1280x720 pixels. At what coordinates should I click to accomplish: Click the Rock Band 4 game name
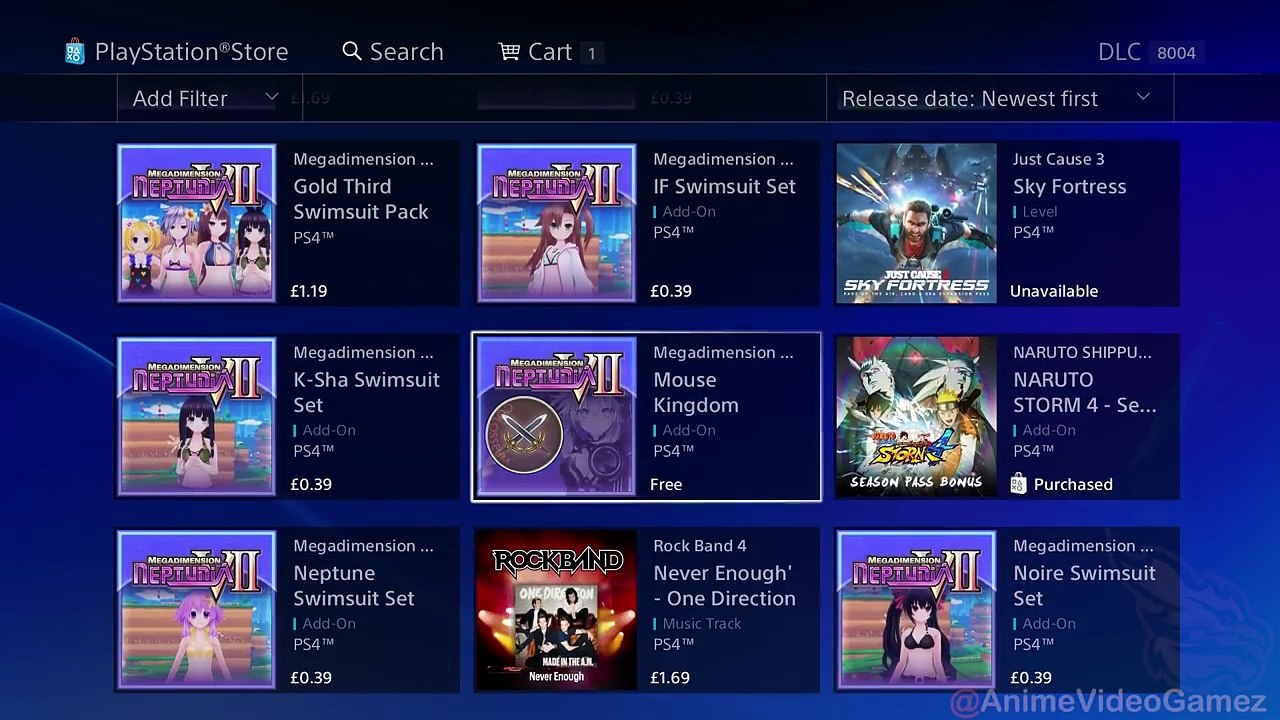700,546
